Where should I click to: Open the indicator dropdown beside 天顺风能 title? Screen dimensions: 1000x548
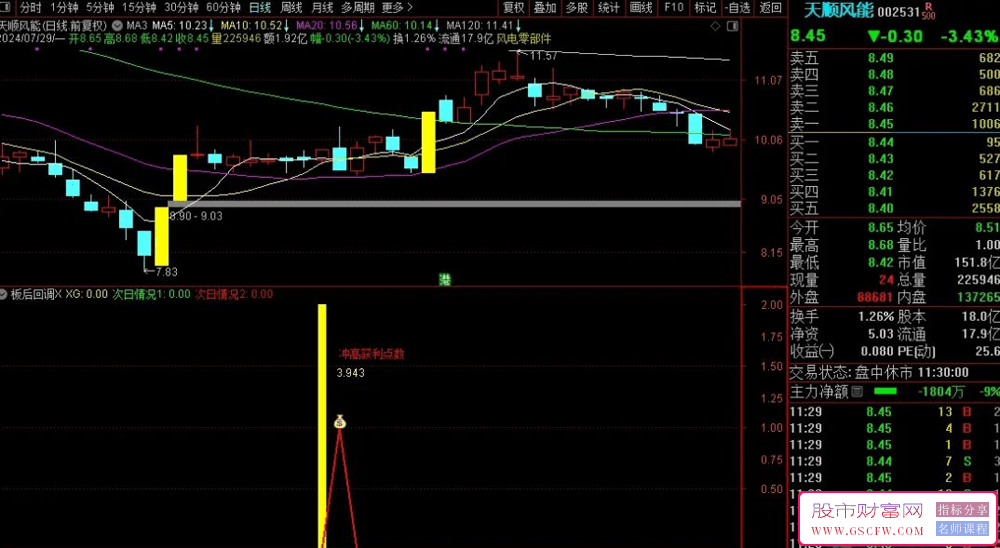(x=117, y=26)
